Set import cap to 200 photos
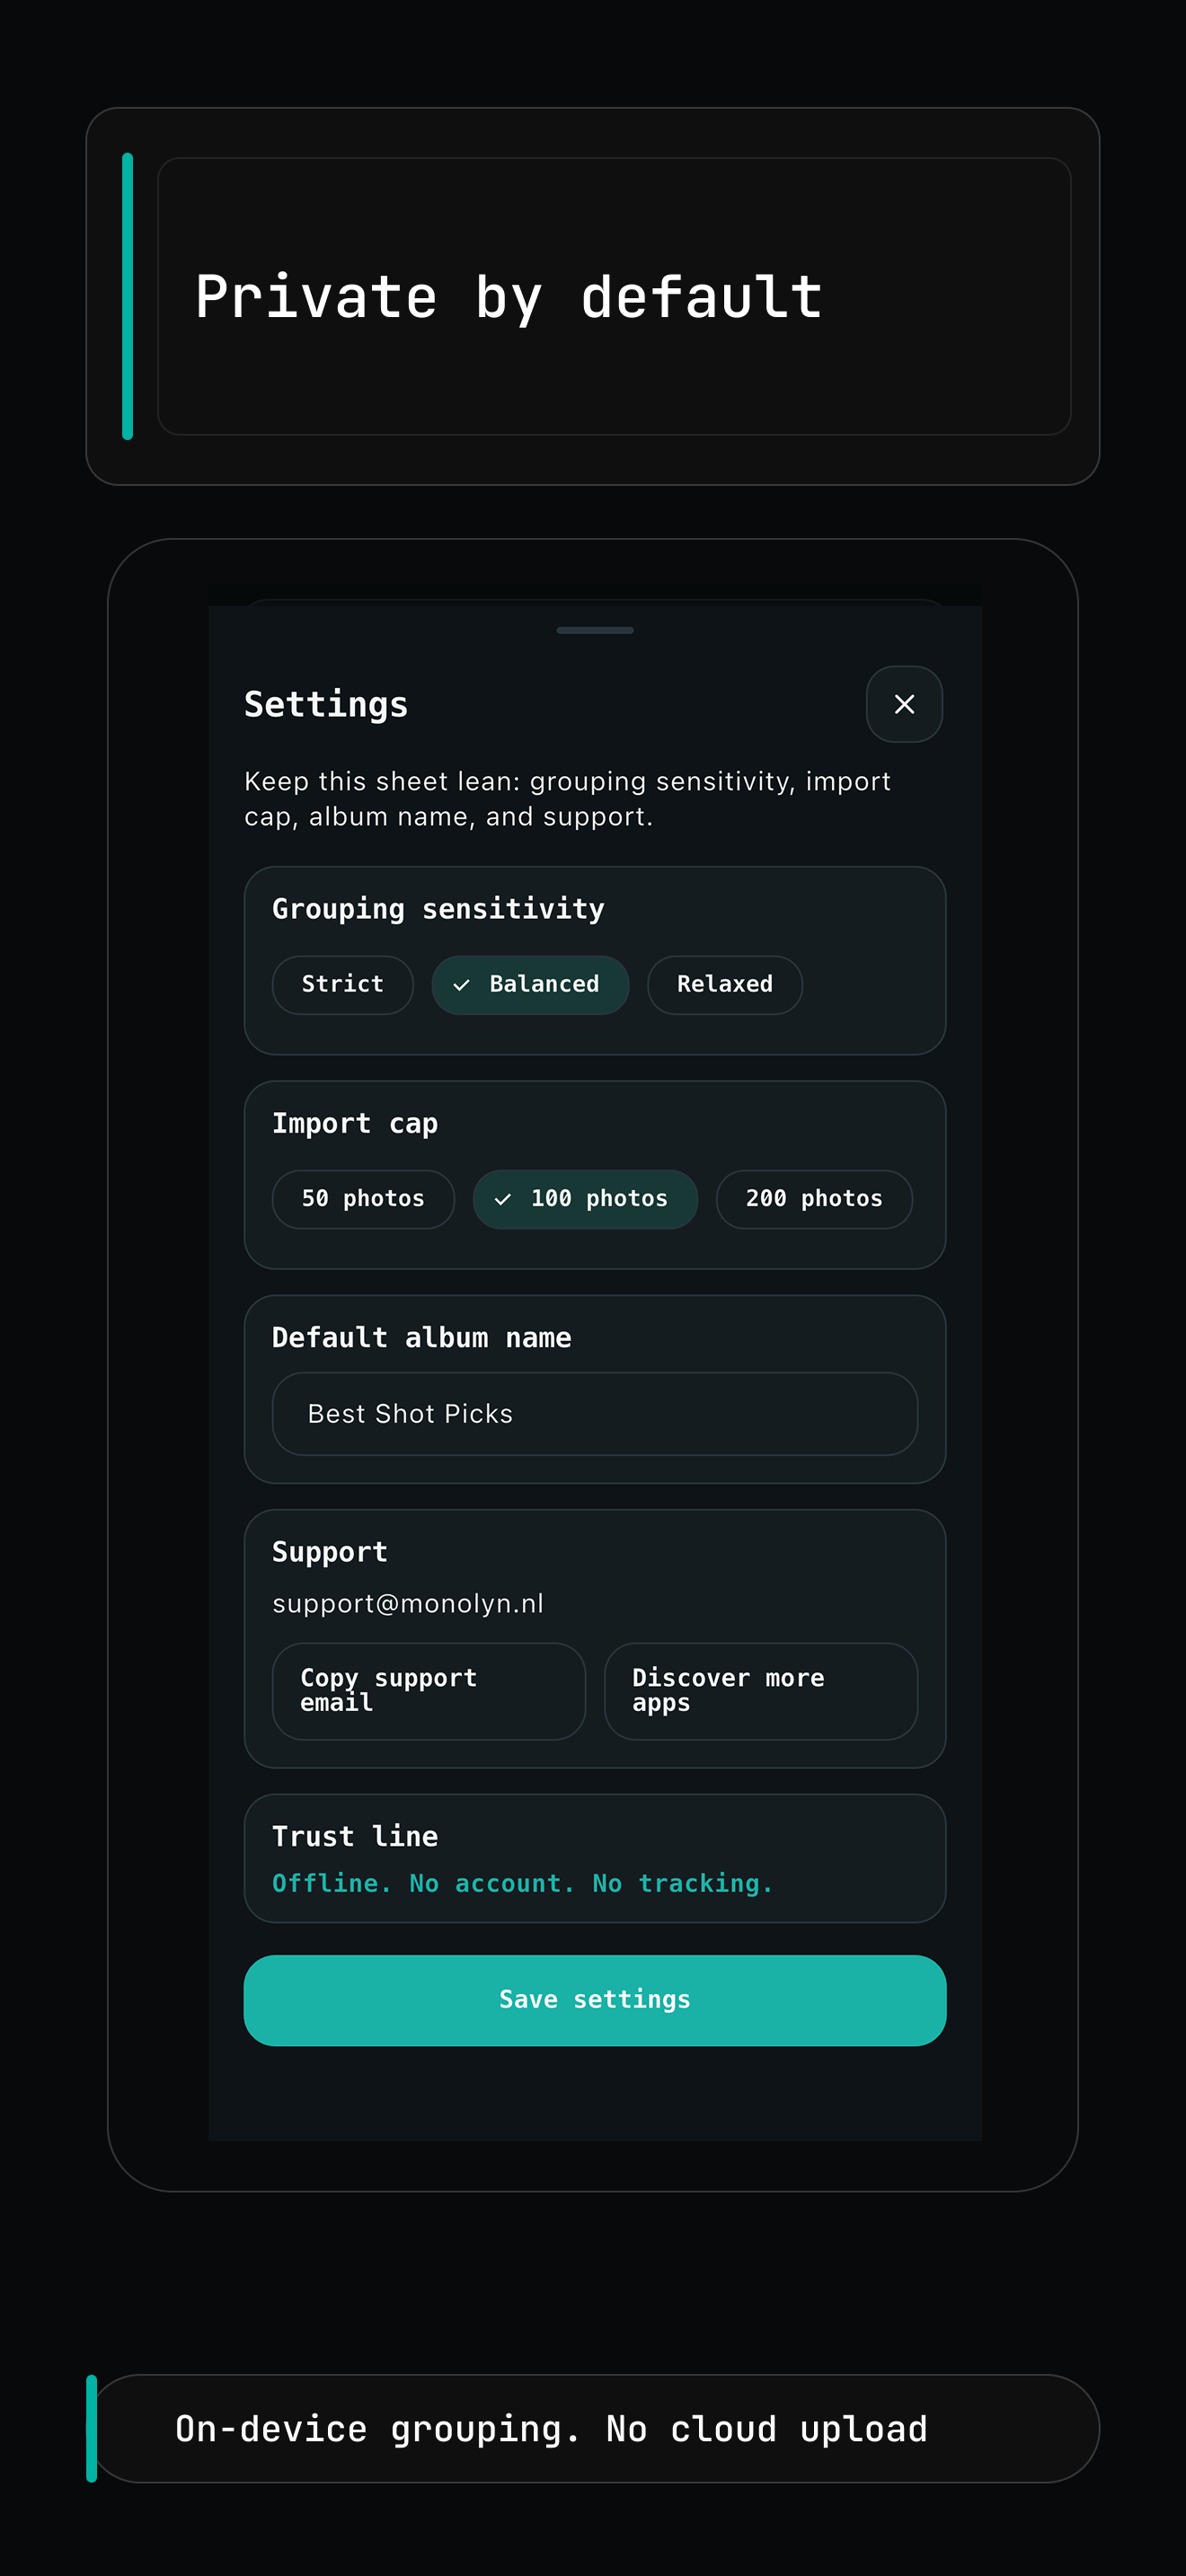Screen dimensions: 1186x2576 pos(814,1199)
